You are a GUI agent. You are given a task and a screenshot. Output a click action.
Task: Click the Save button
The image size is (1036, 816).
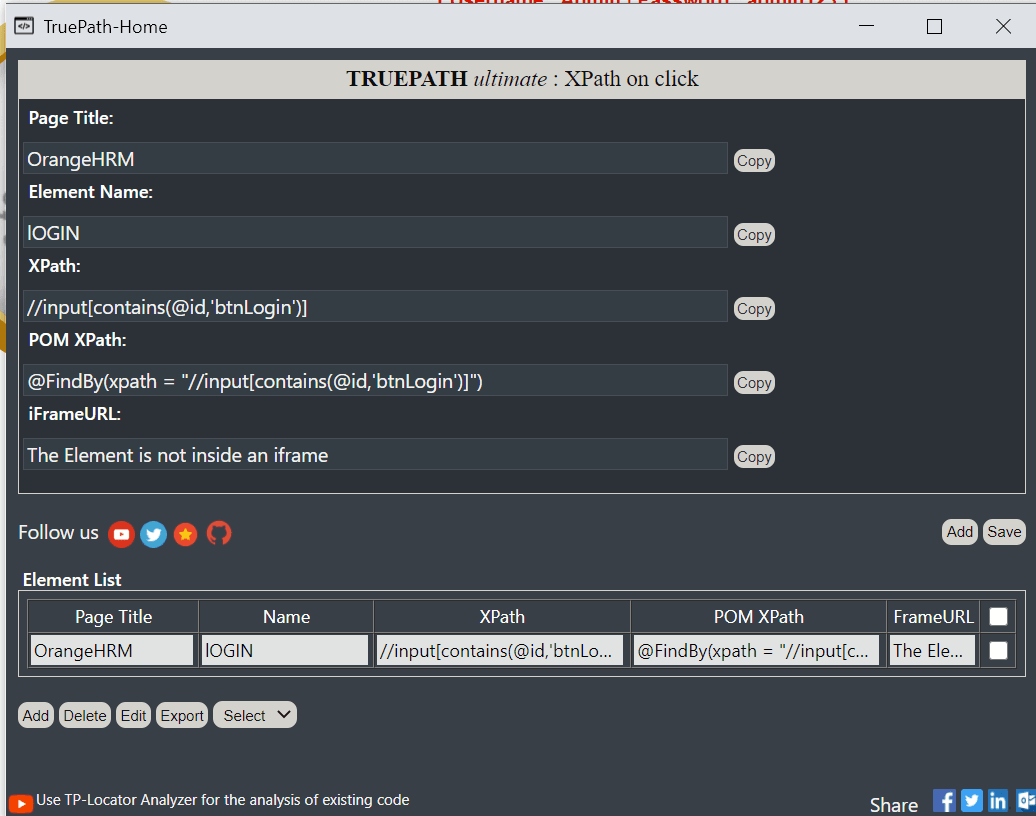[x=1004, y=532]
